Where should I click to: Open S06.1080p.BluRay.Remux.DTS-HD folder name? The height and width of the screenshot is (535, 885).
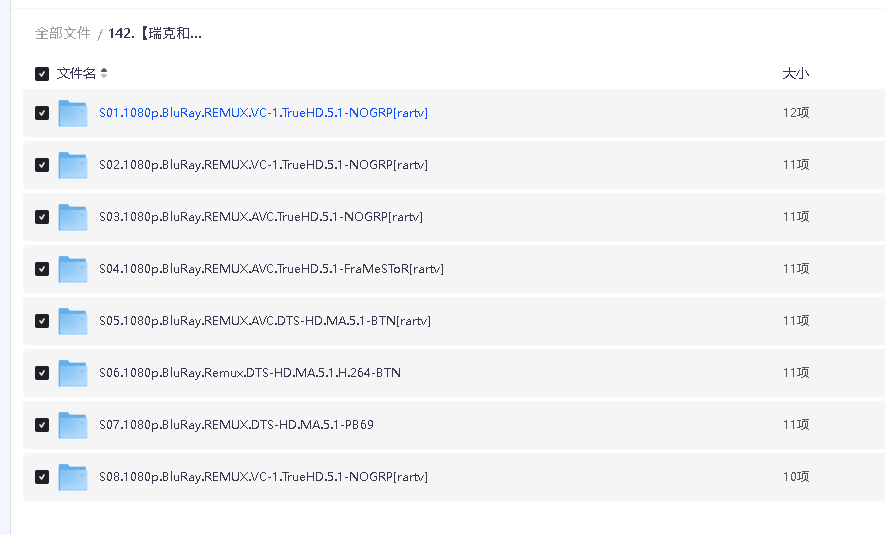click(250, 373)
